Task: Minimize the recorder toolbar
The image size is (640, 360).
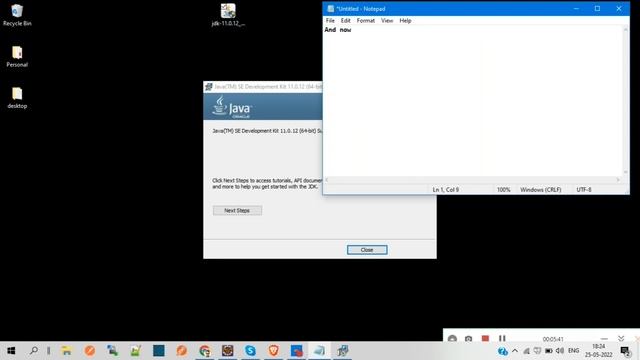Action: point(604,338)
